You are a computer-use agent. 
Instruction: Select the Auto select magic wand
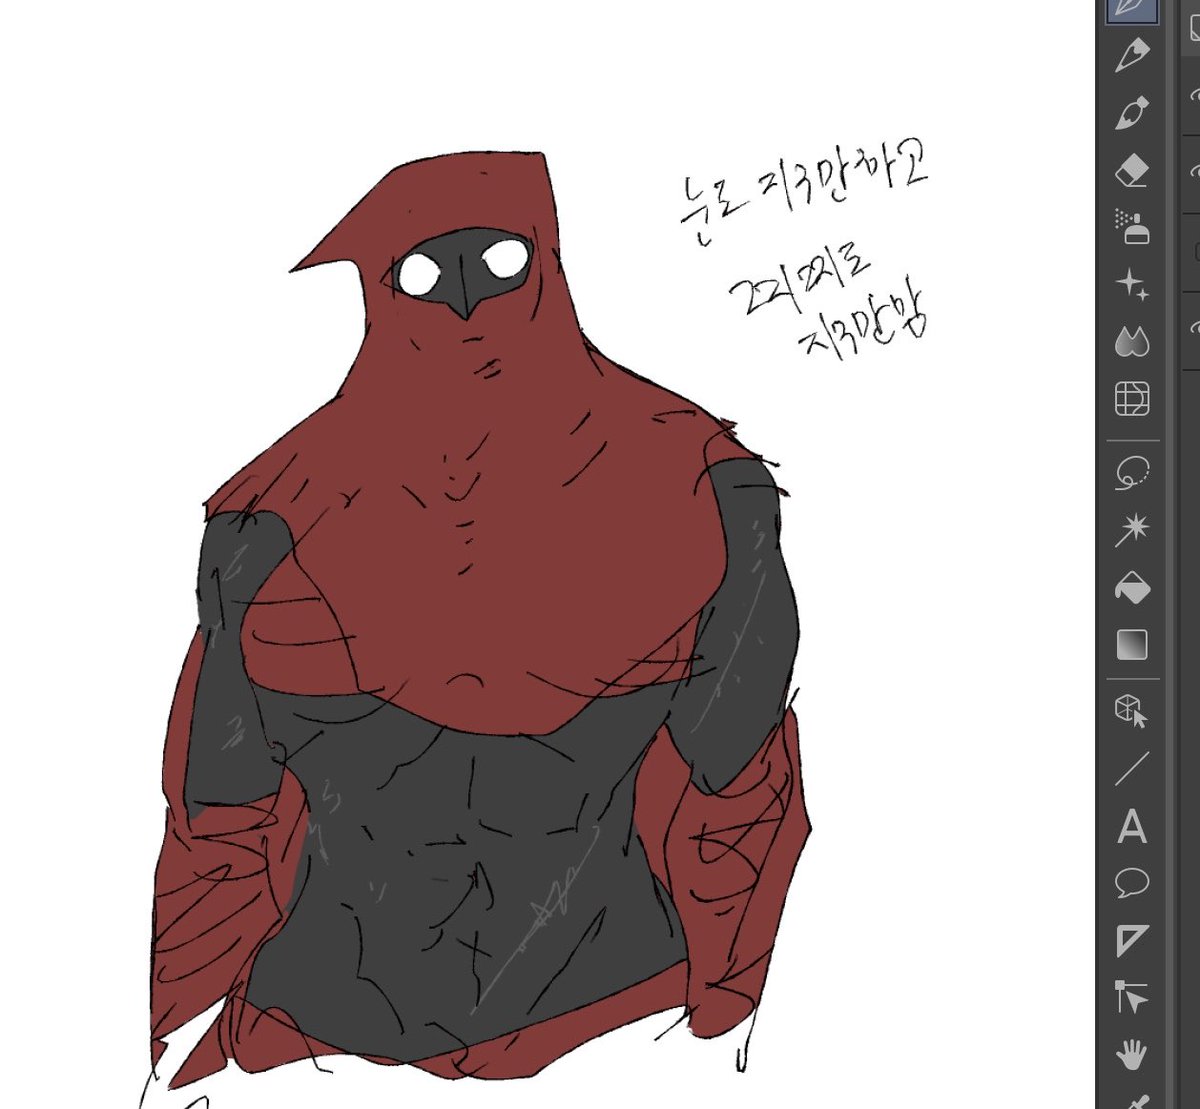1132,529
